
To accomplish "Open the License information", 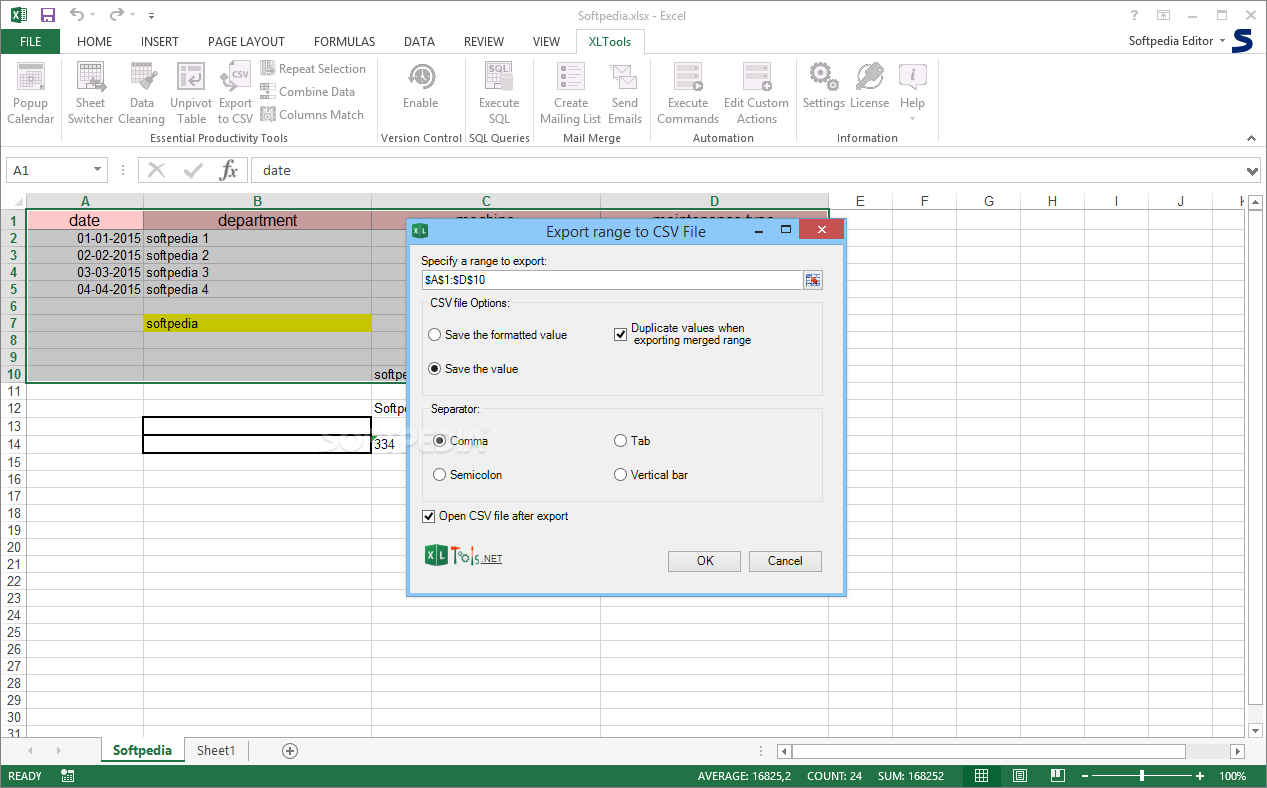I will [x=870, y=87].
